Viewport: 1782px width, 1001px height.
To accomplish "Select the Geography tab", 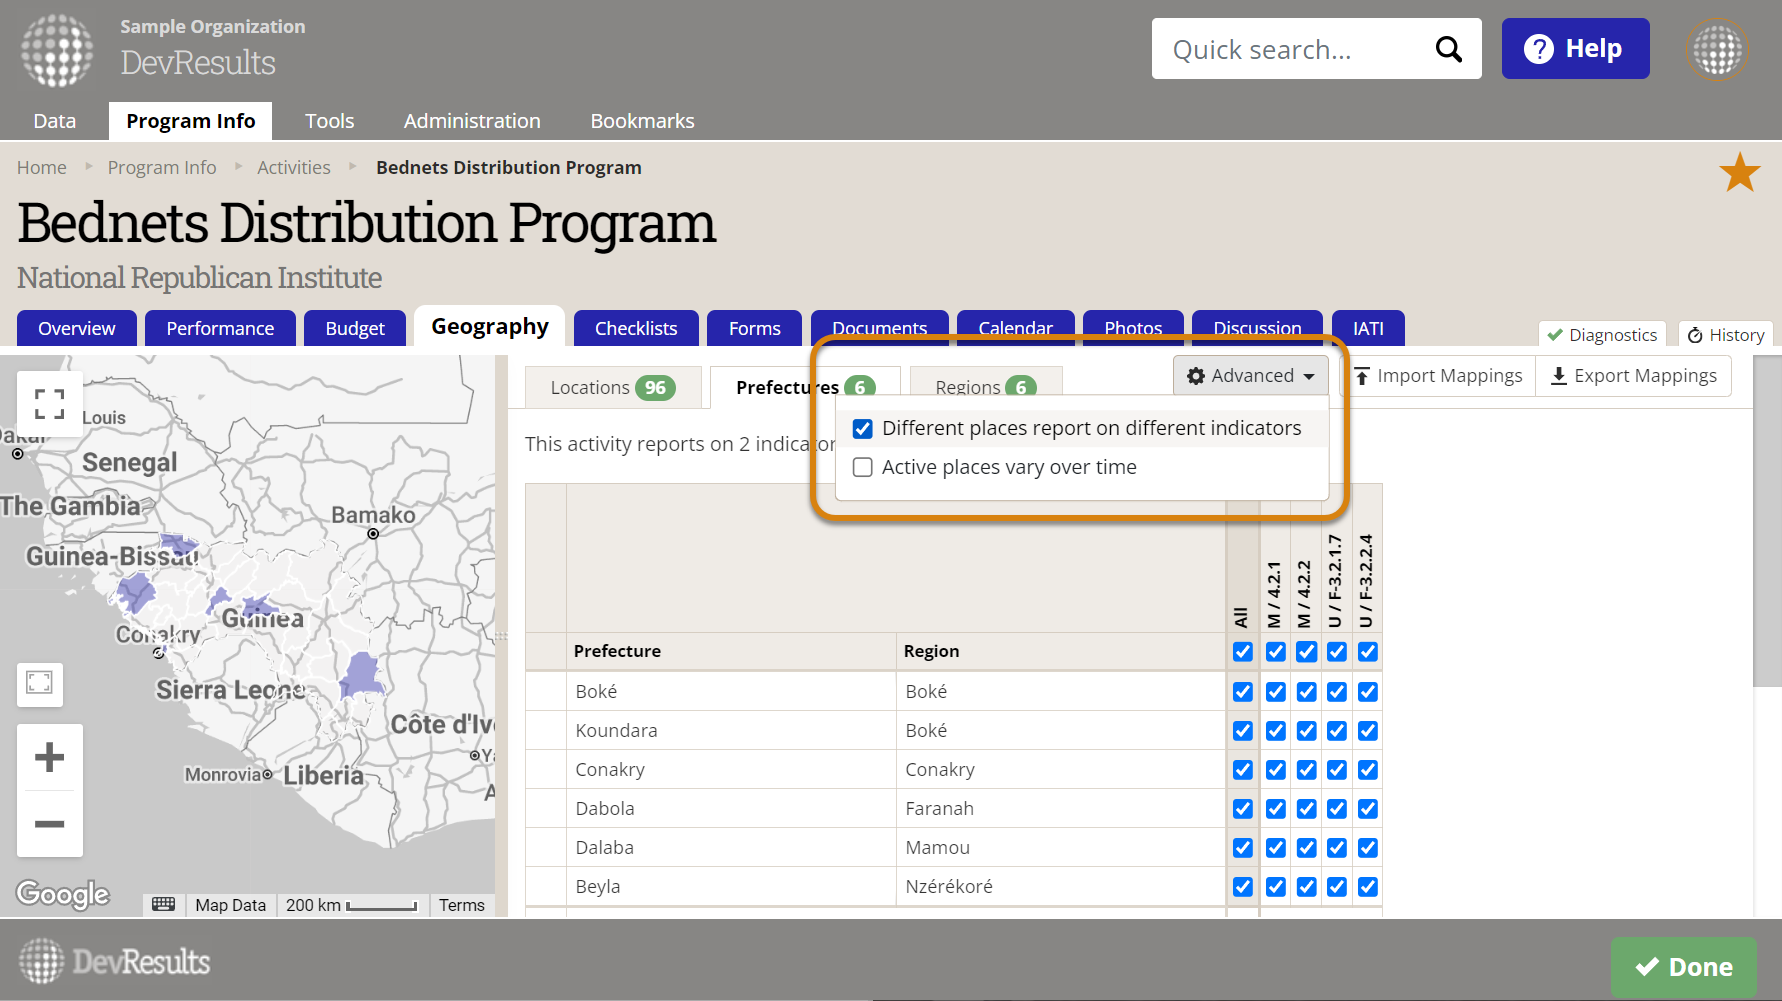I will coord(490,326).
